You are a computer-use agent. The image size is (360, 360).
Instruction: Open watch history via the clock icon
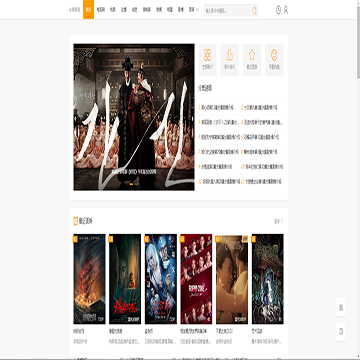[278, 10]
